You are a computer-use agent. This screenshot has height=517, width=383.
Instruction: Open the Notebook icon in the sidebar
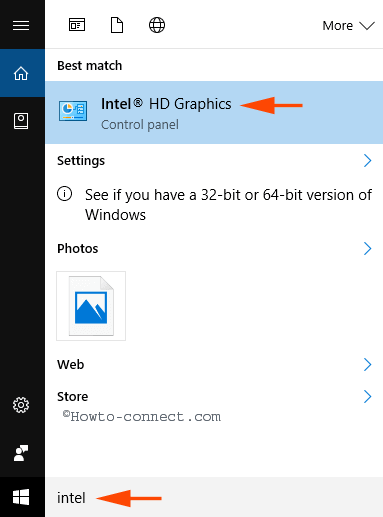click(x=21, y=121)
